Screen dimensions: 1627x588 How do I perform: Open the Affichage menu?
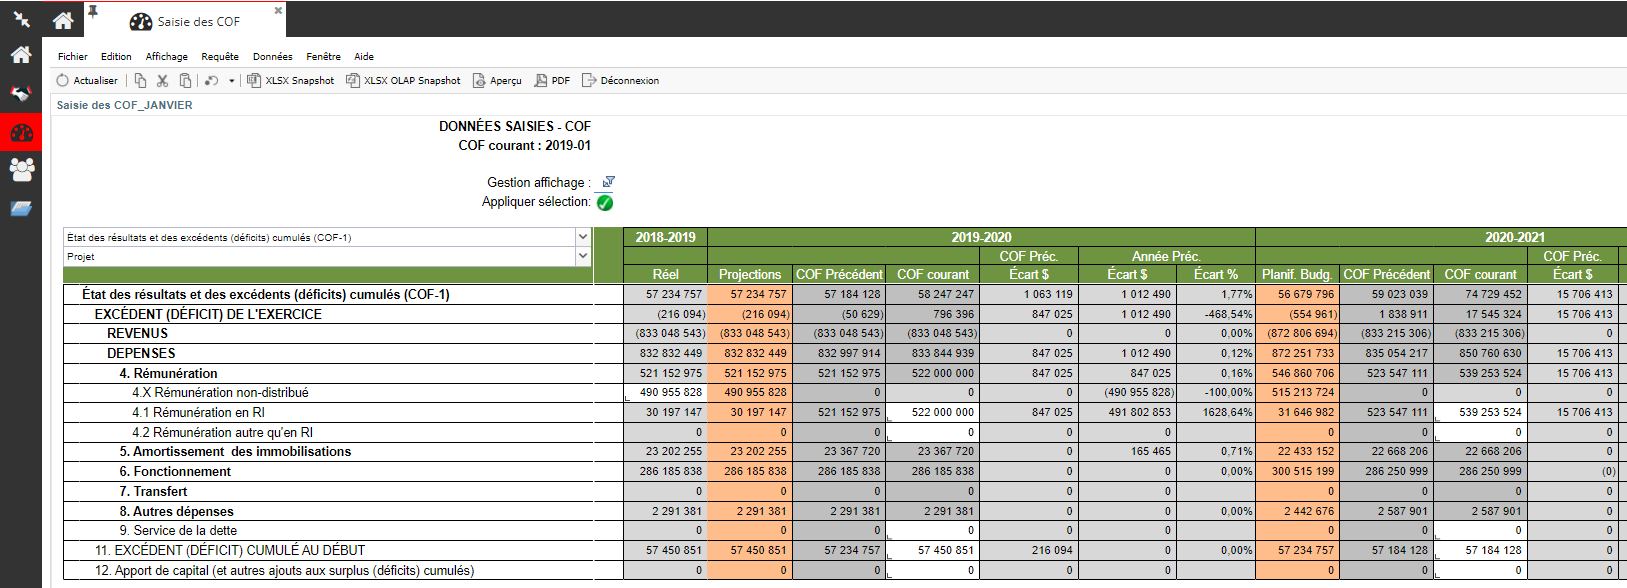click(167, 56)
